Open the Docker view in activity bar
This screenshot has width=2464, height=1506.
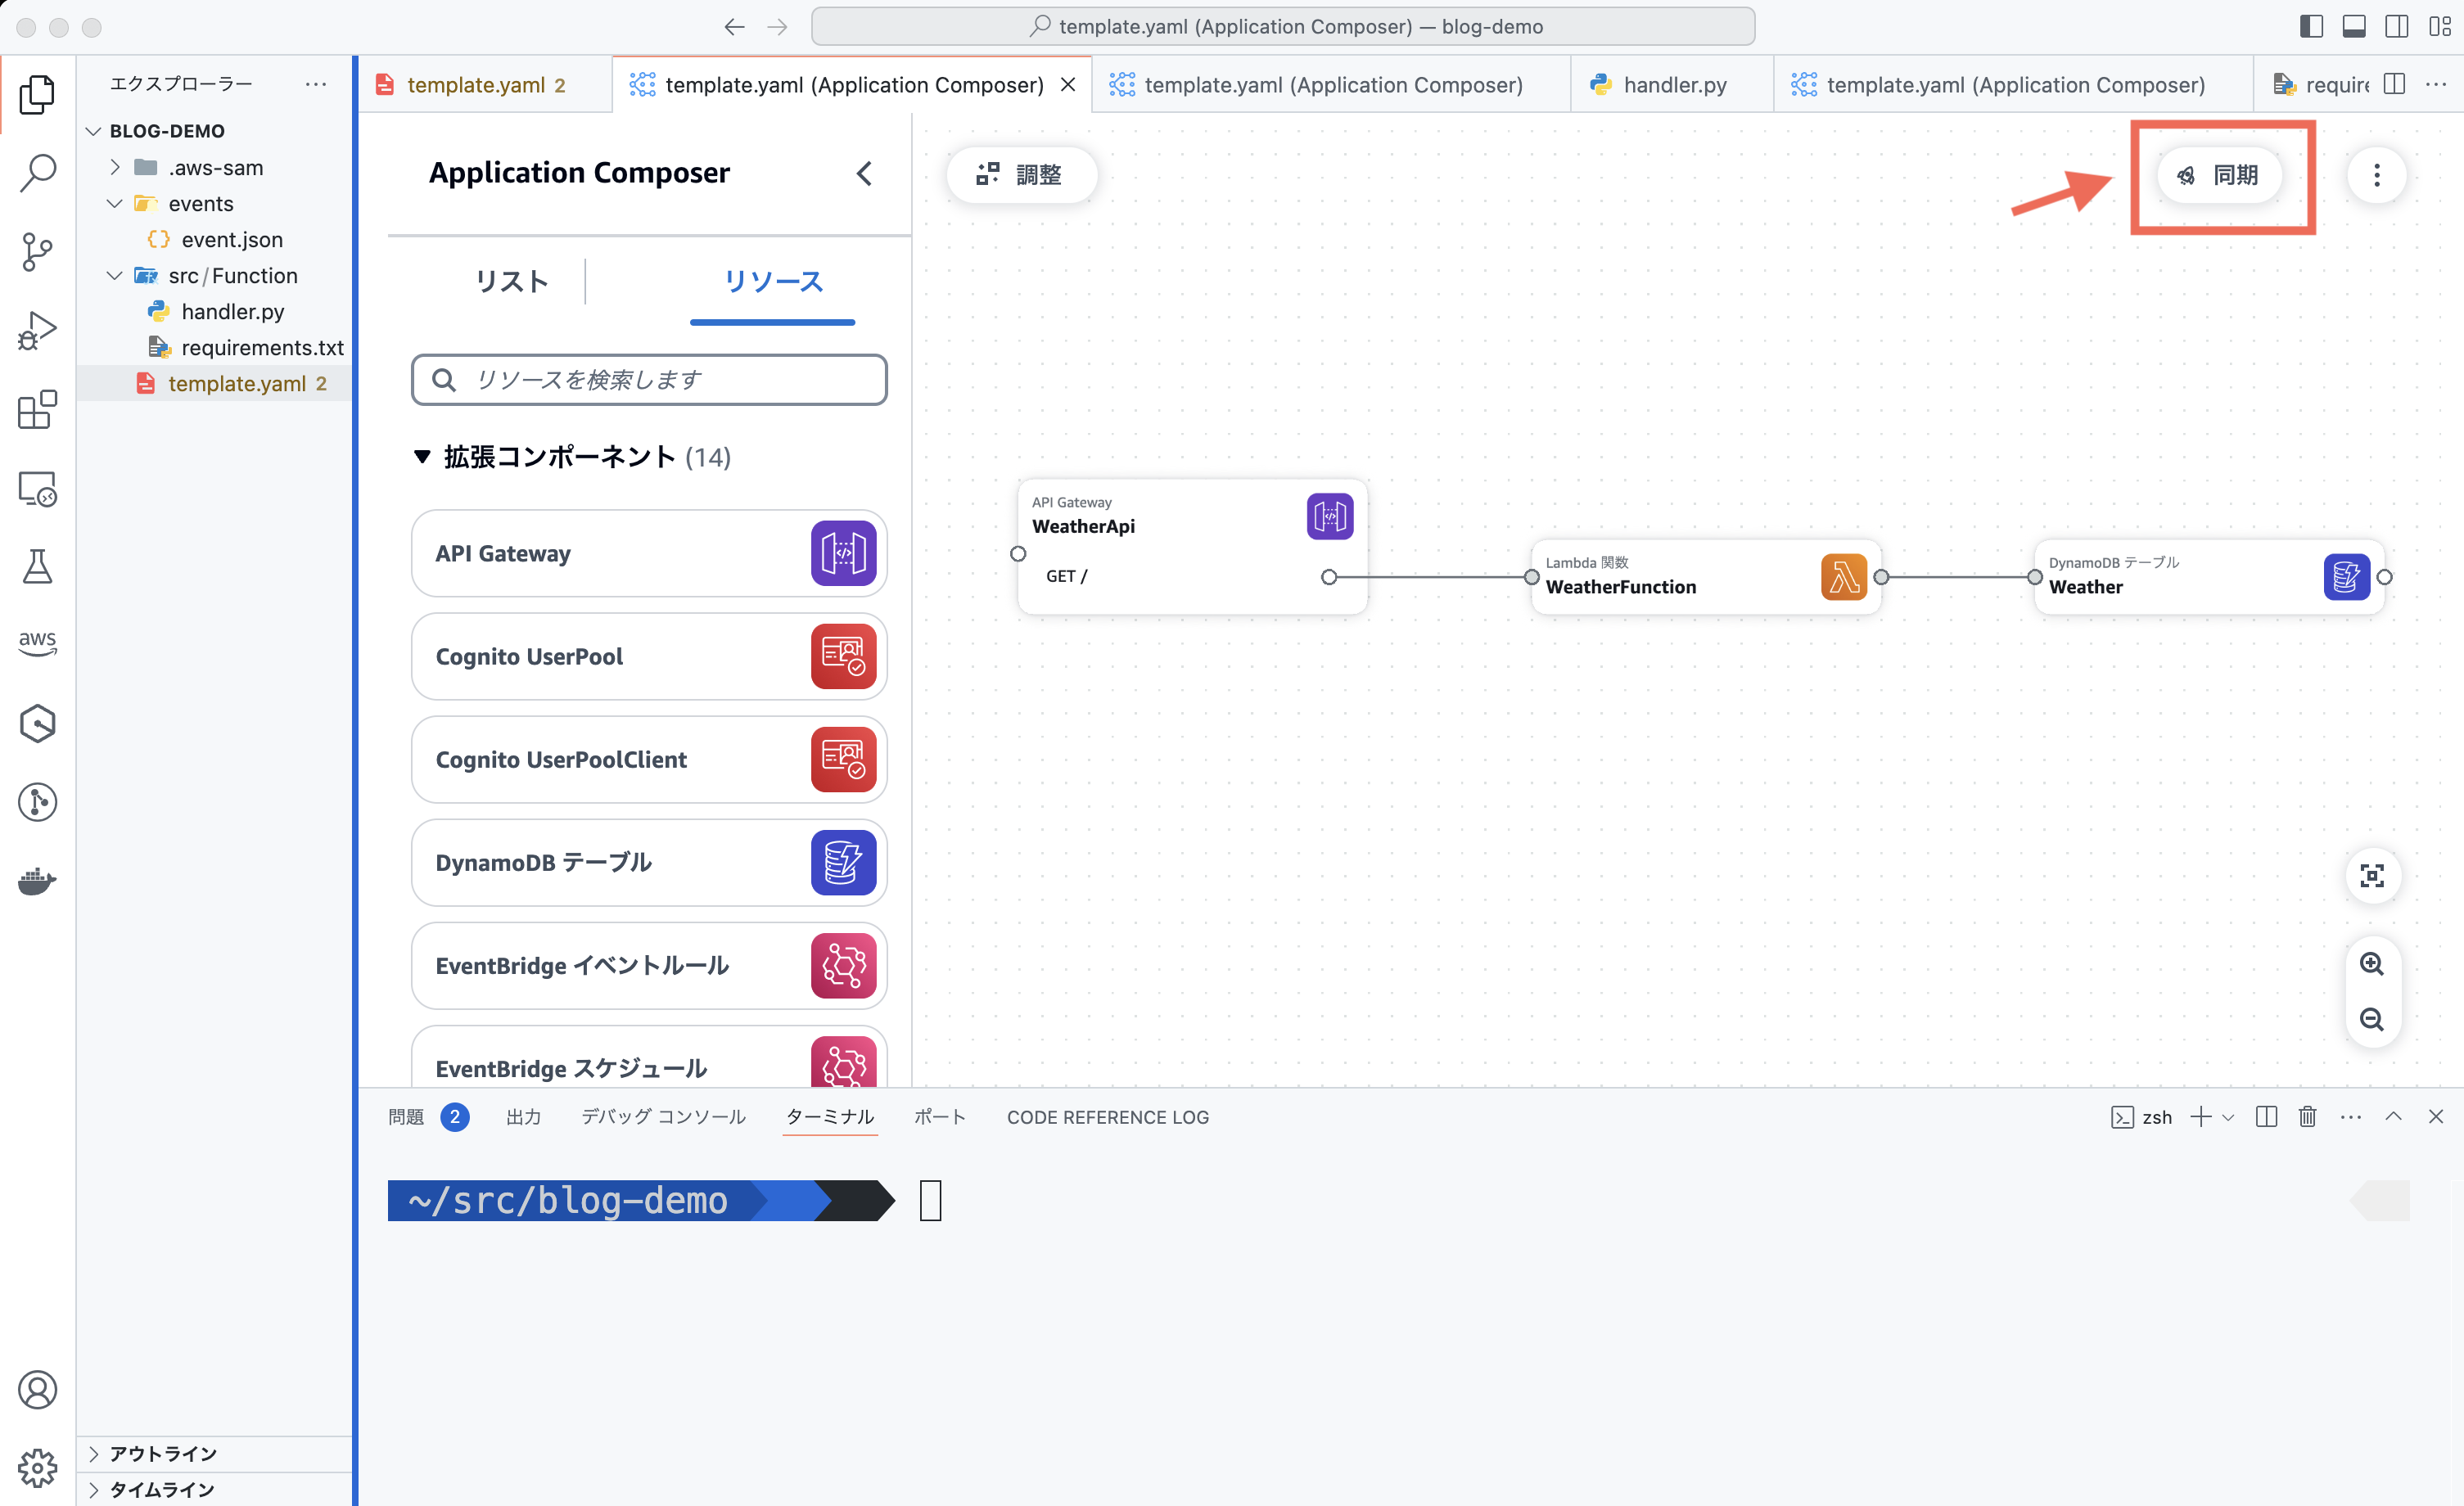pyautogui.click(x=37, y=880)
